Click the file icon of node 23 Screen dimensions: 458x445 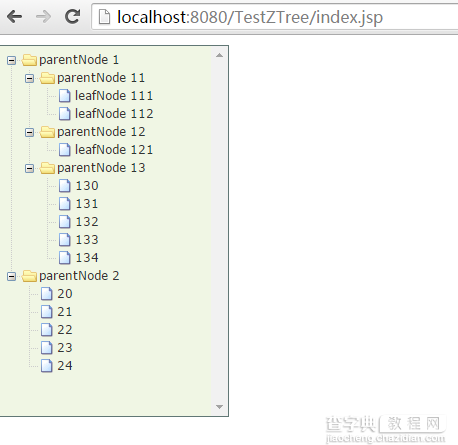click(x=47, y=348)
